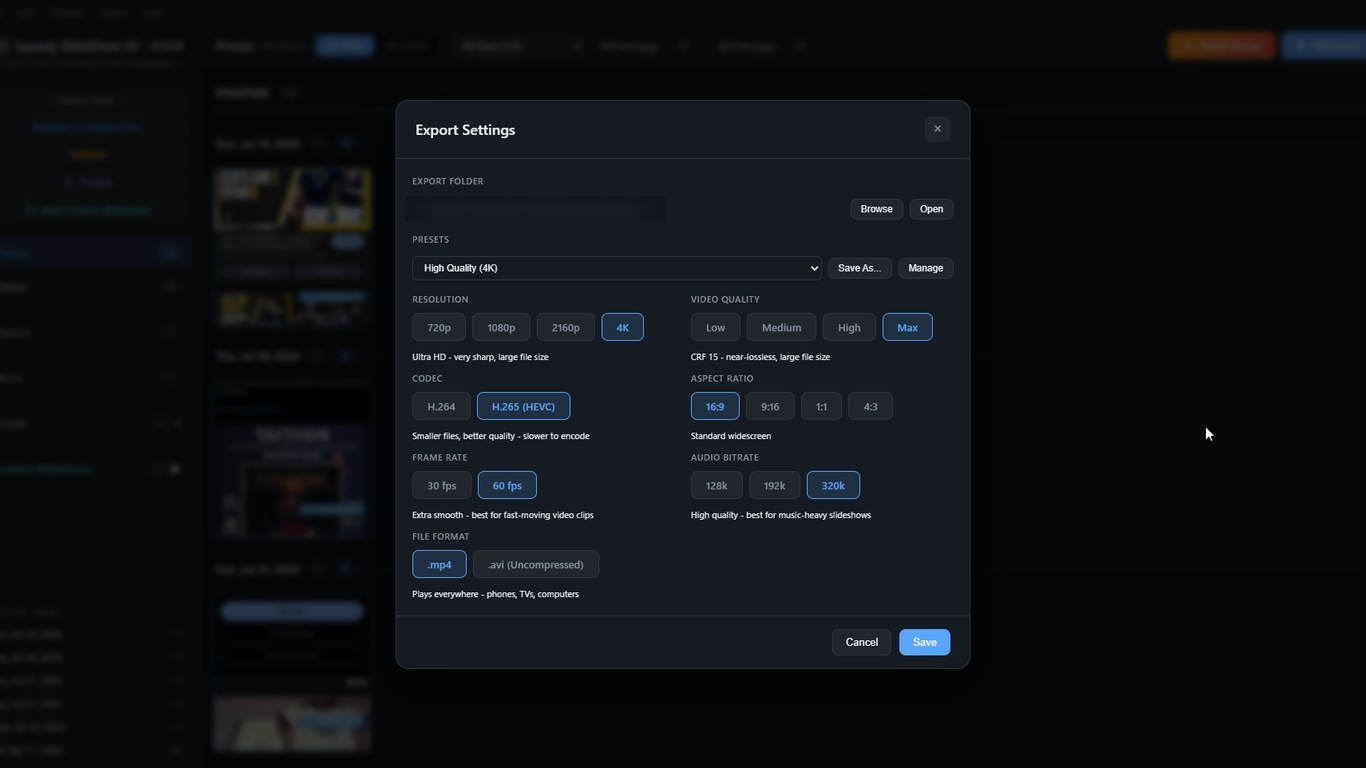Screen dimensions: 1366x768
Task: Select 720p resolution
Action: click(439, 327)
